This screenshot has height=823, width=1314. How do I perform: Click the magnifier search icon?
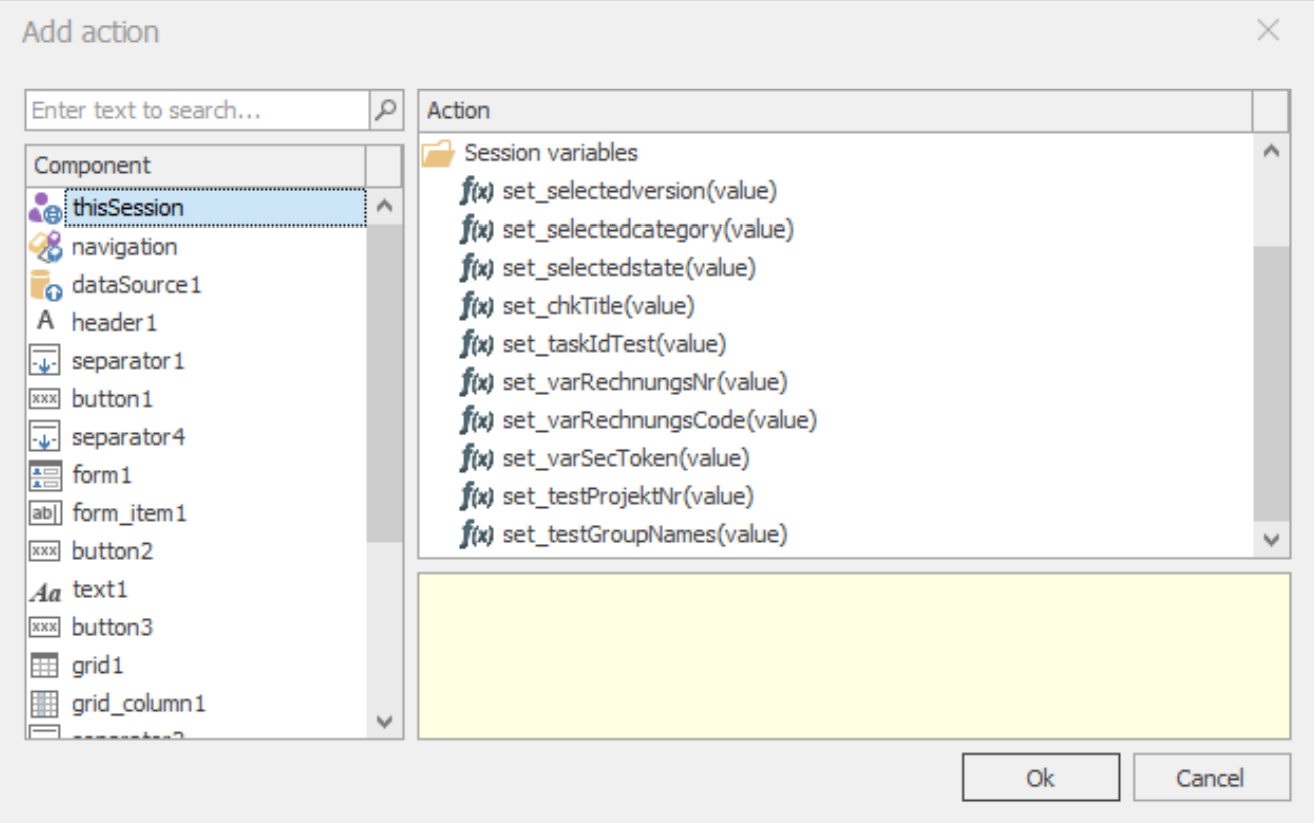[385, 110]
